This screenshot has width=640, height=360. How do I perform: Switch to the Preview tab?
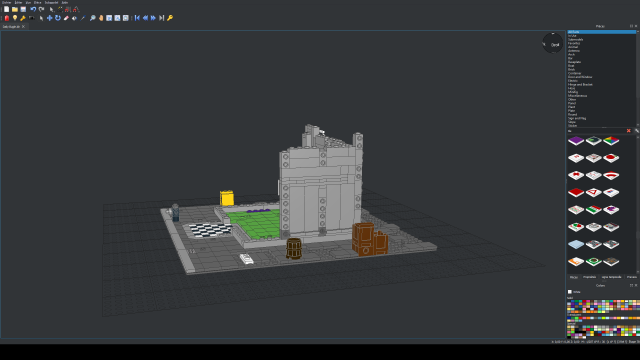click(632, 277)
